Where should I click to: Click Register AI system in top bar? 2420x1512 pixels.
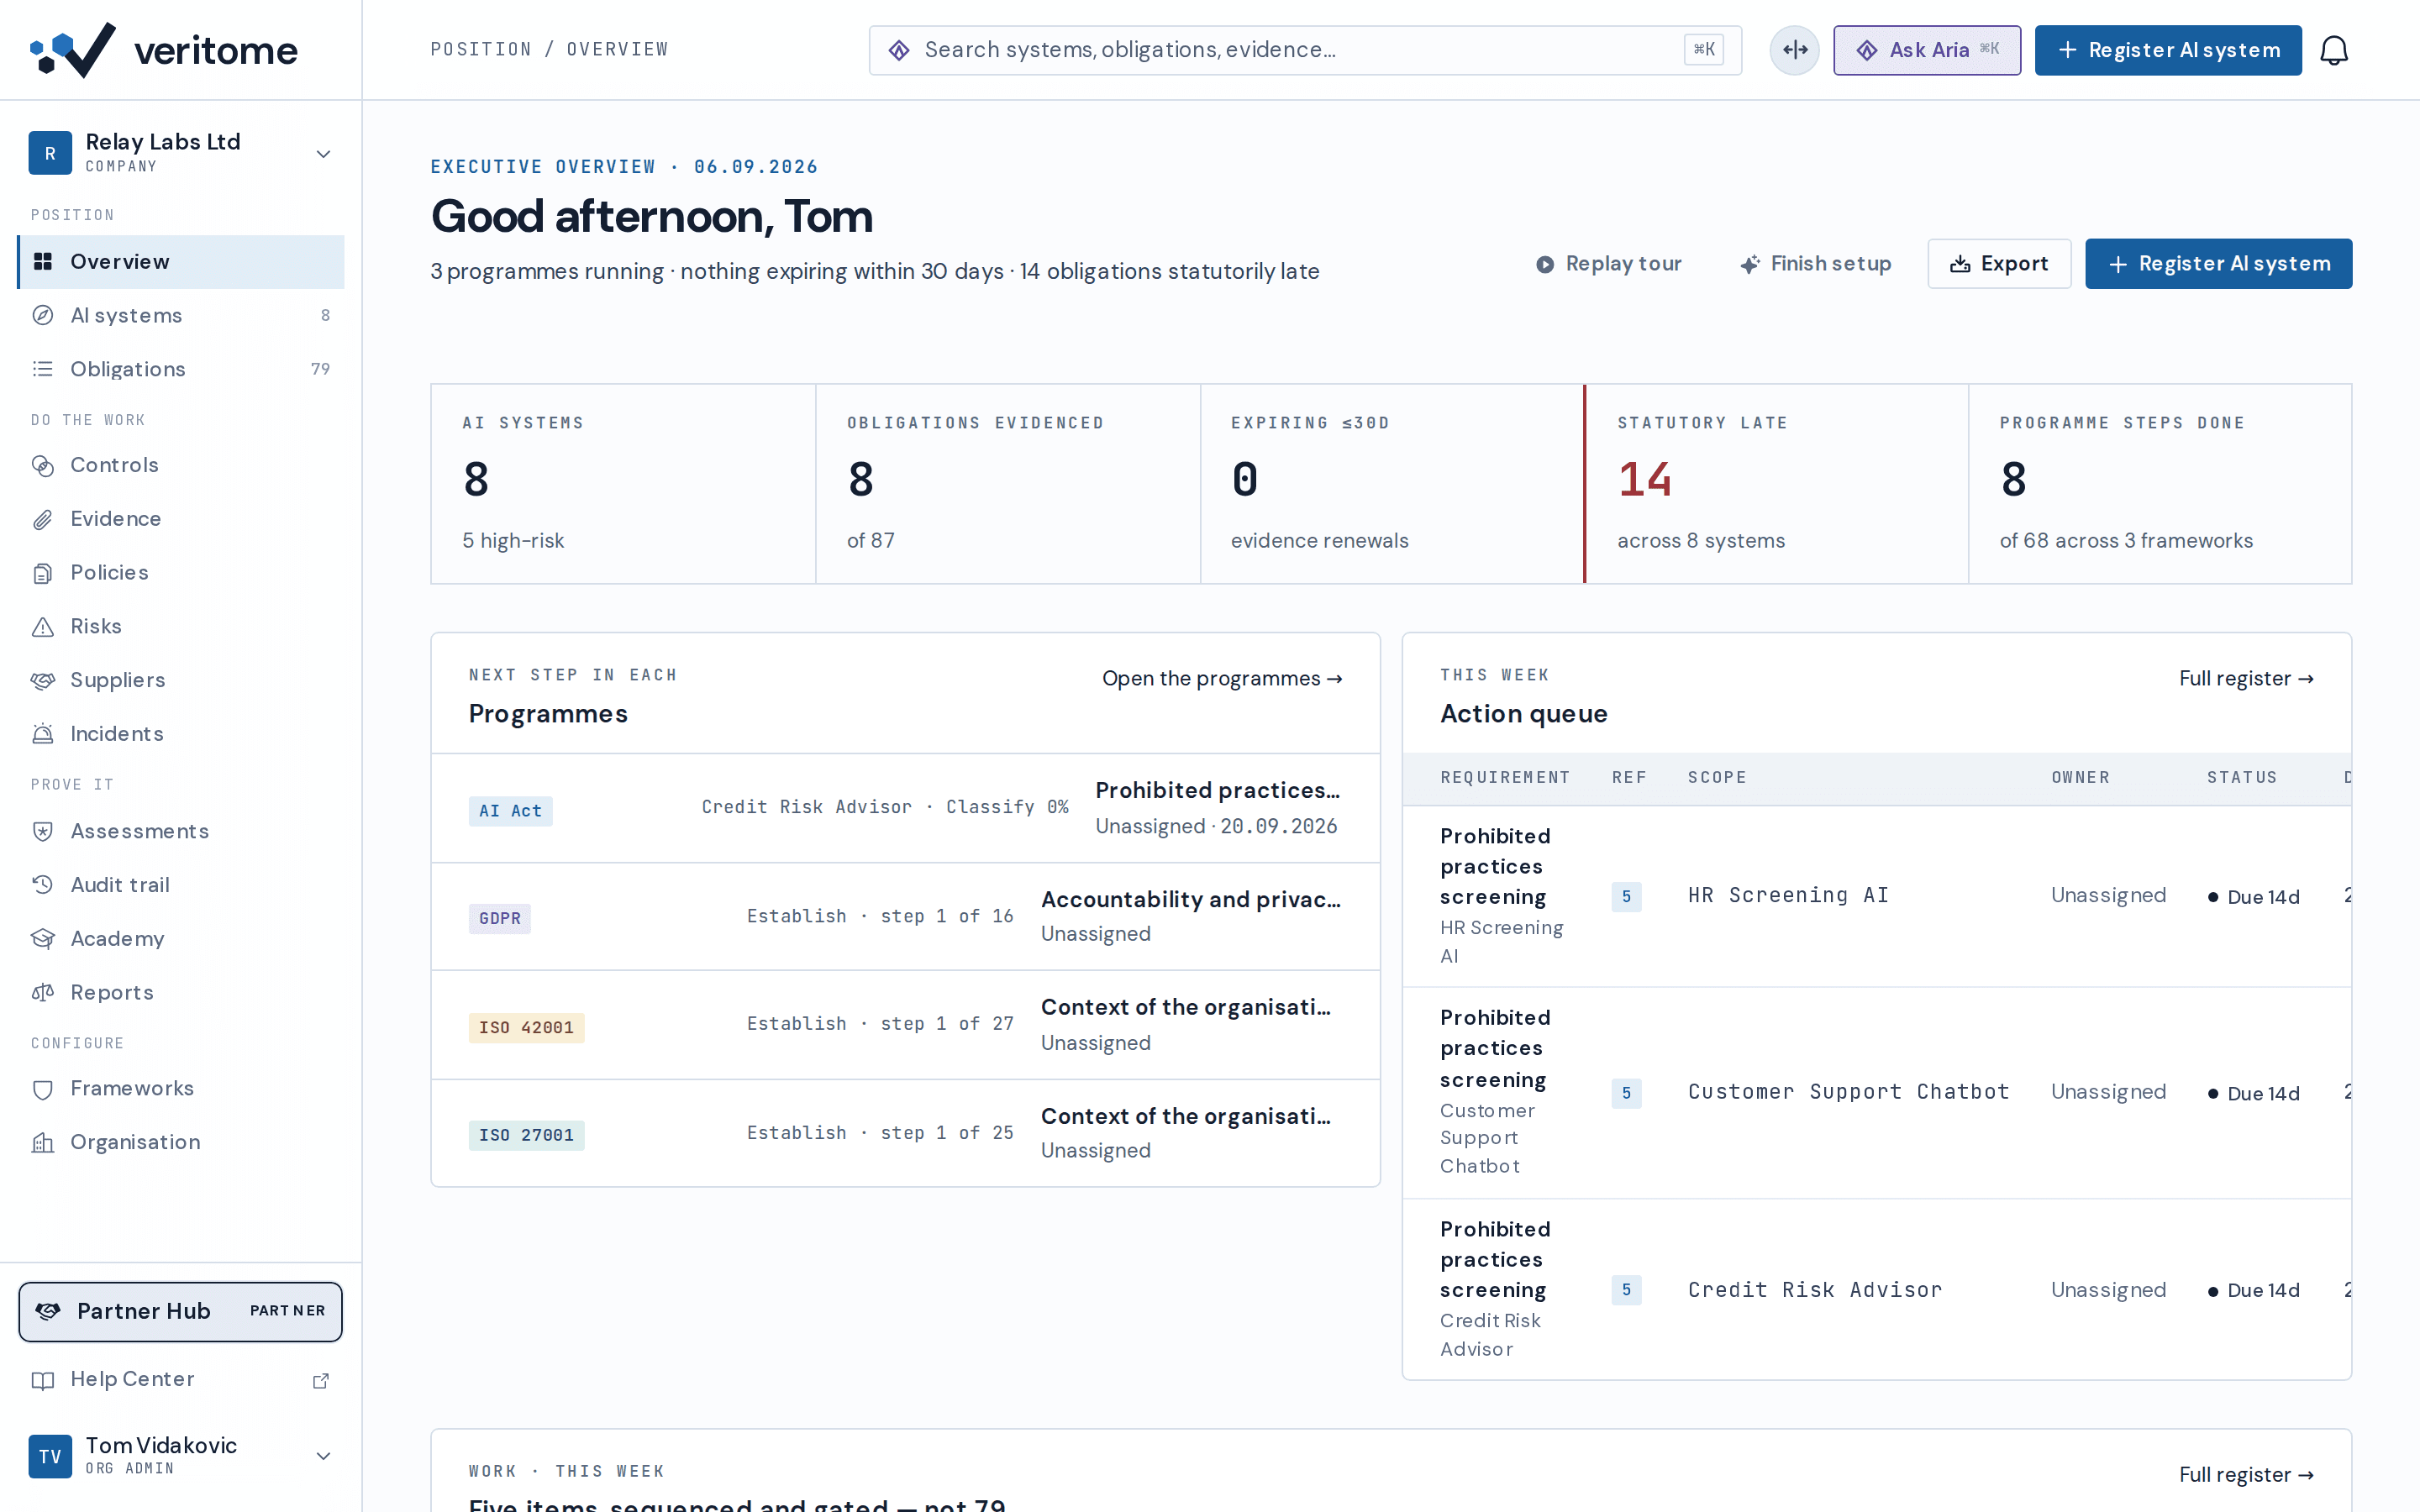pos(2167,50)
